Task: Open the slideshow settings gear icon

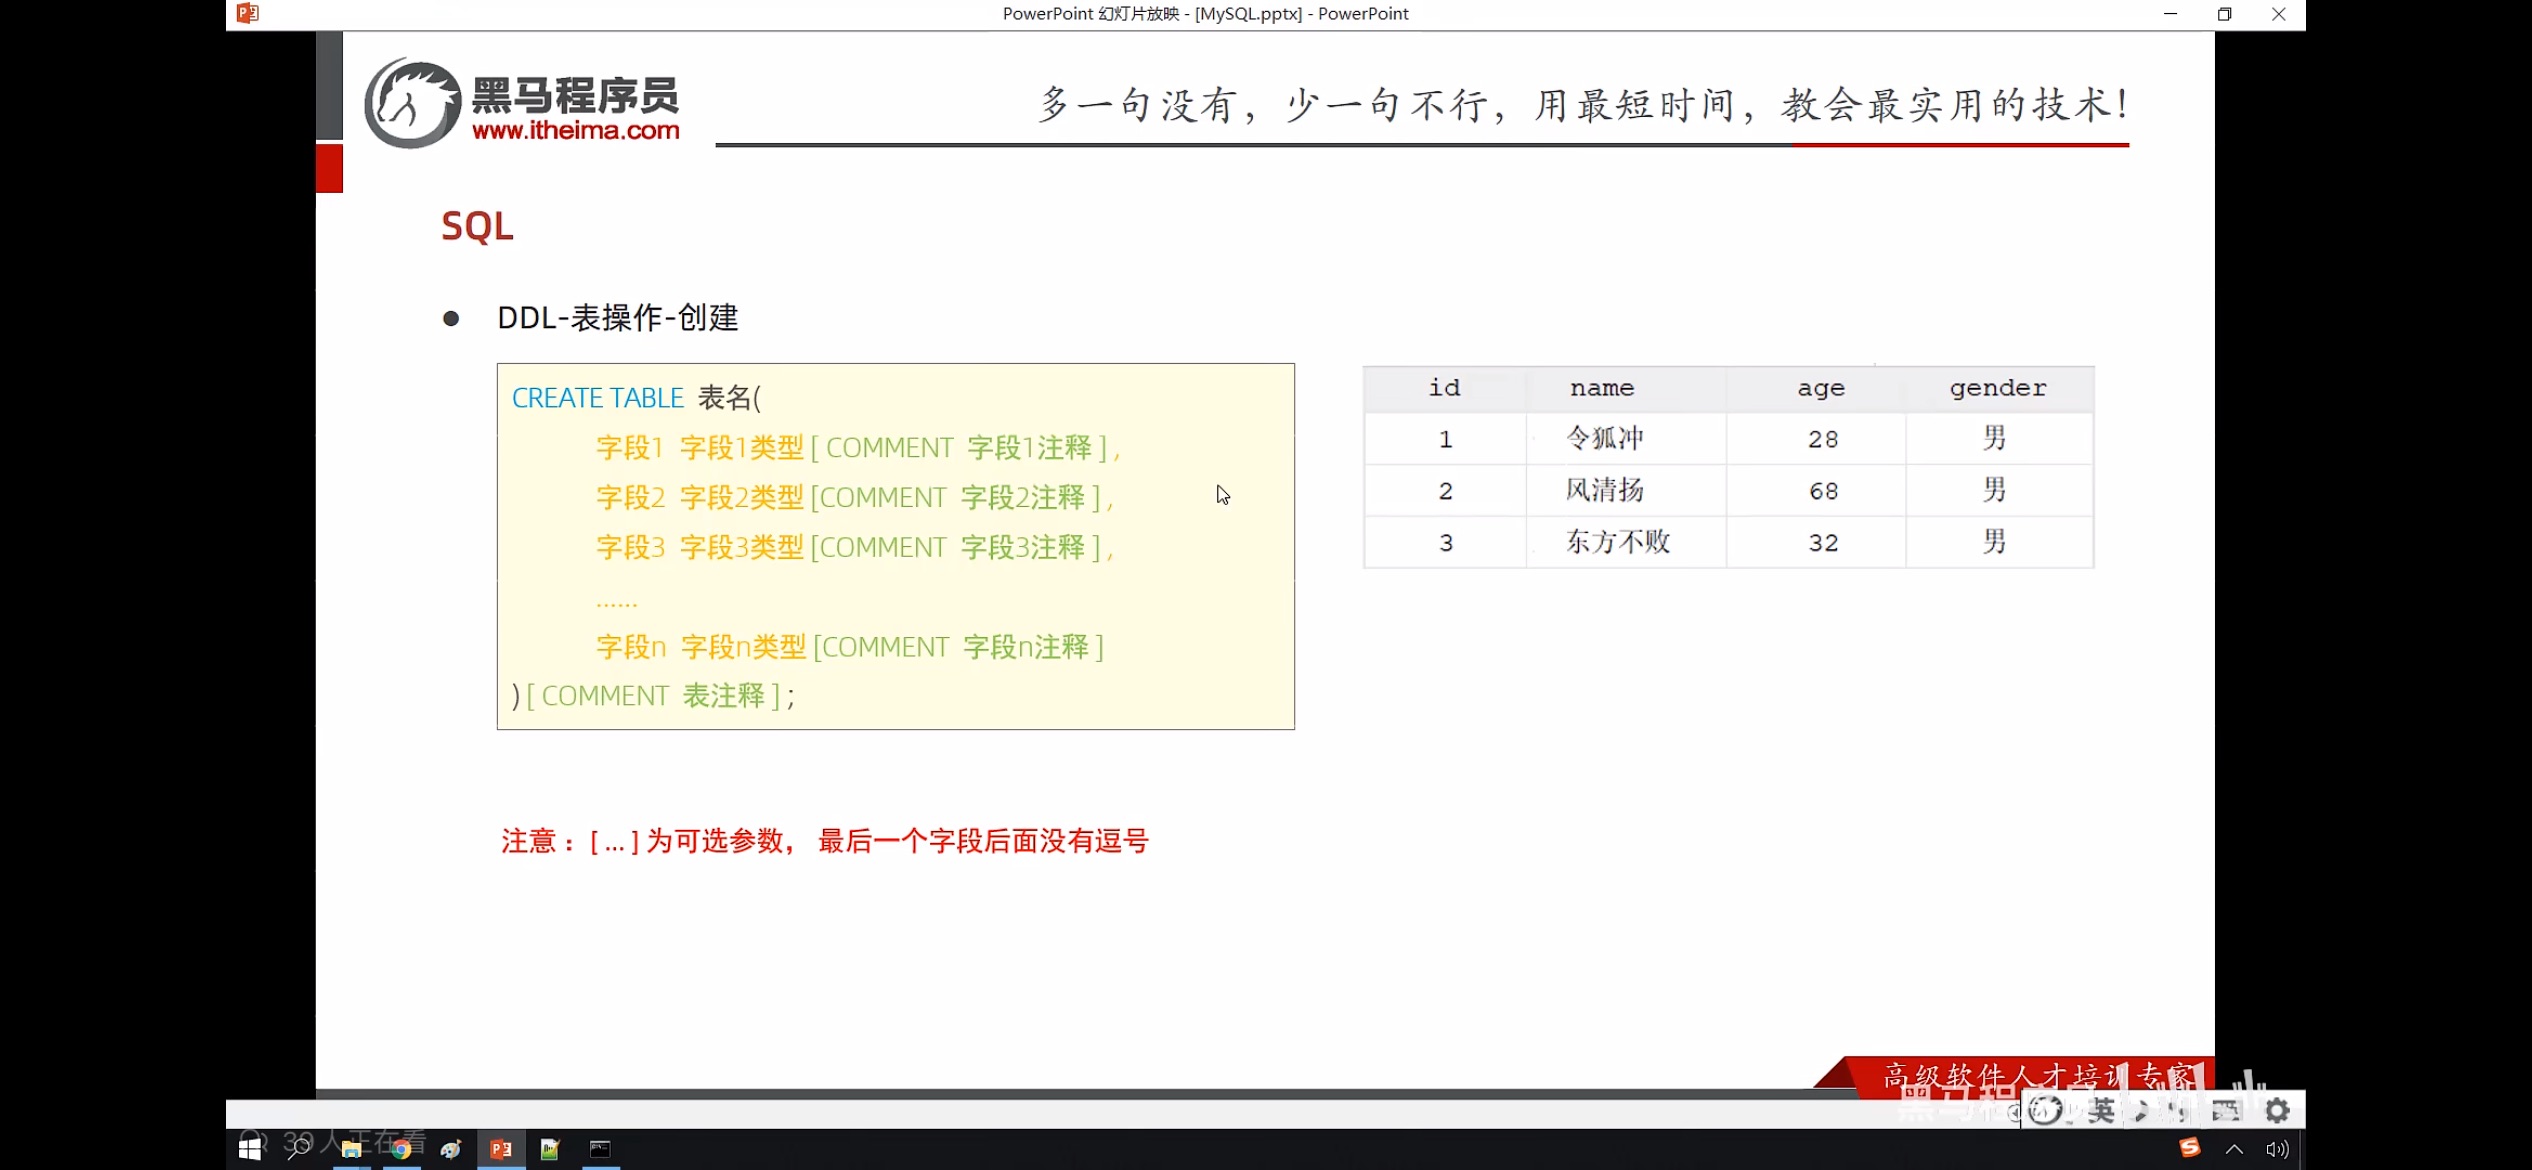Action: pos(2278,1110)
